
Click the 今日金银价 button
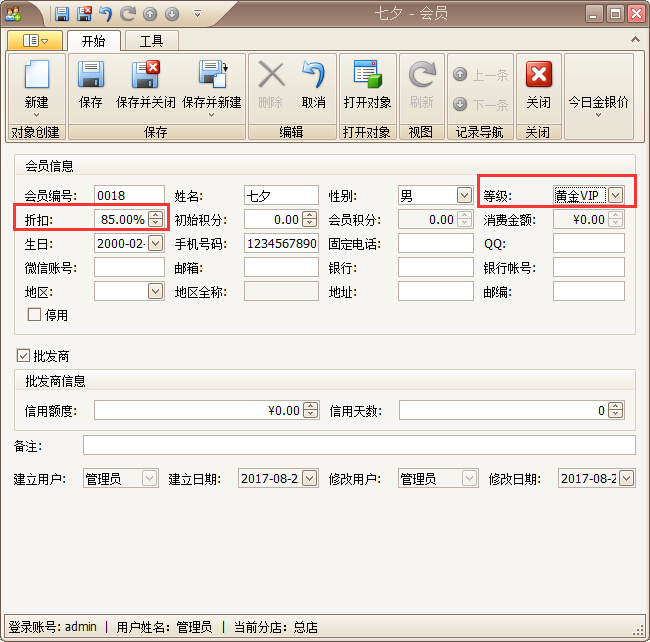pyautogui.click(x=598, y=102)
